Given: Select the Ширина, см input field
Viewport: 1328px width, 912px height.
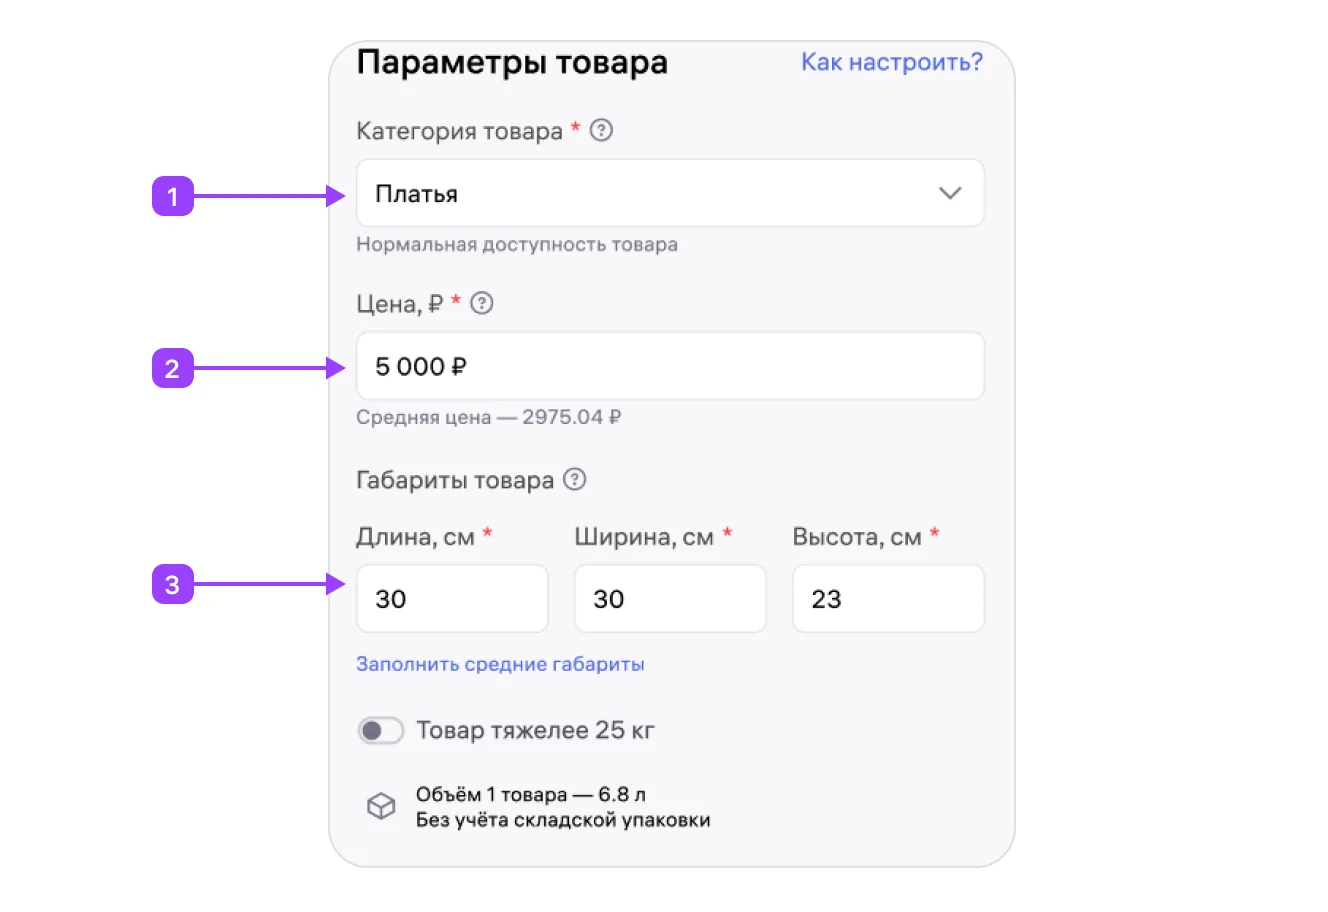Looking at the screenshot, I should pyautogui.click(x=670, y=599).
